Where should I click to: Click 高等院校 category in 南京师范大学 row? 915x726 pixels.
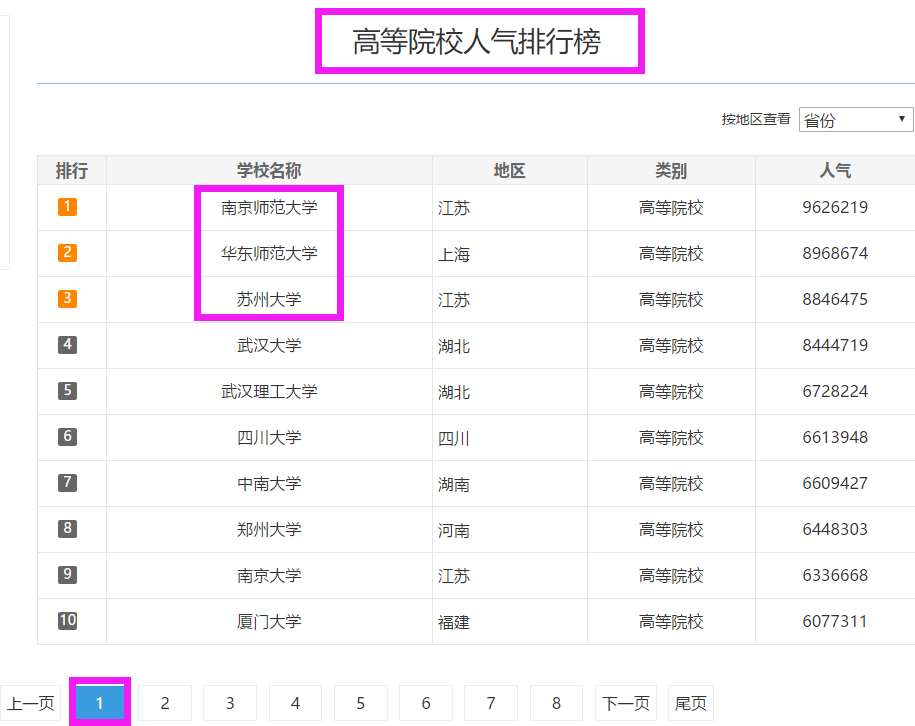(x=671, y=207)
